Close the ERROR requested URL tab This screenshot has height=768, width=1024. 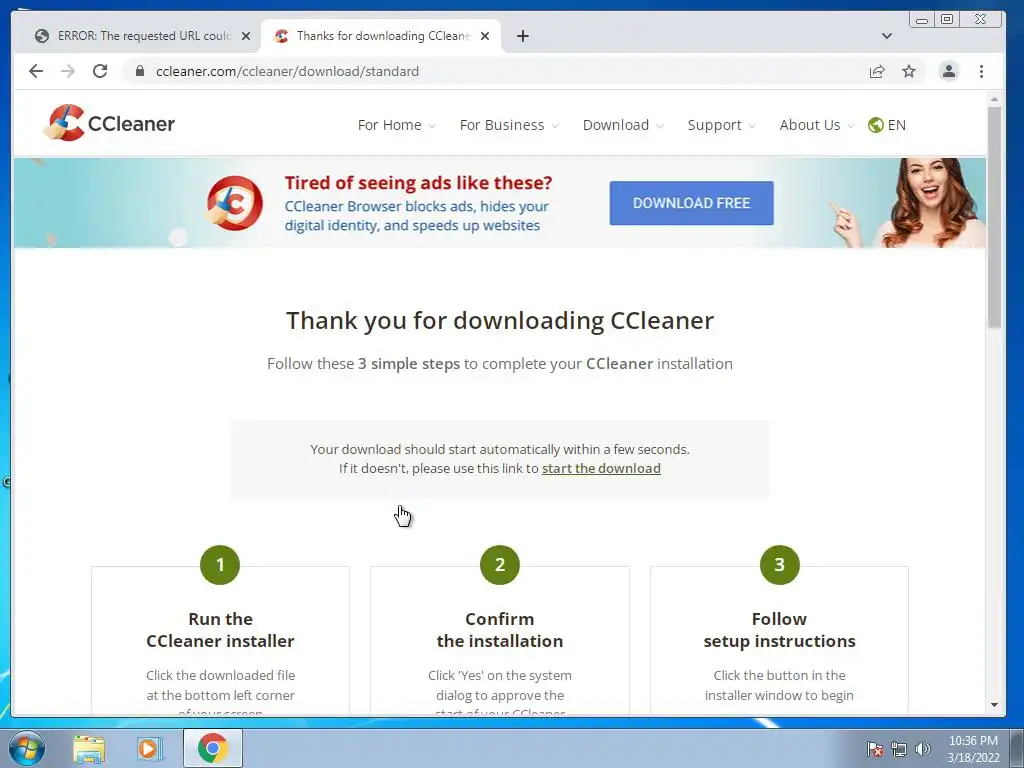click(x=246, y=36)
